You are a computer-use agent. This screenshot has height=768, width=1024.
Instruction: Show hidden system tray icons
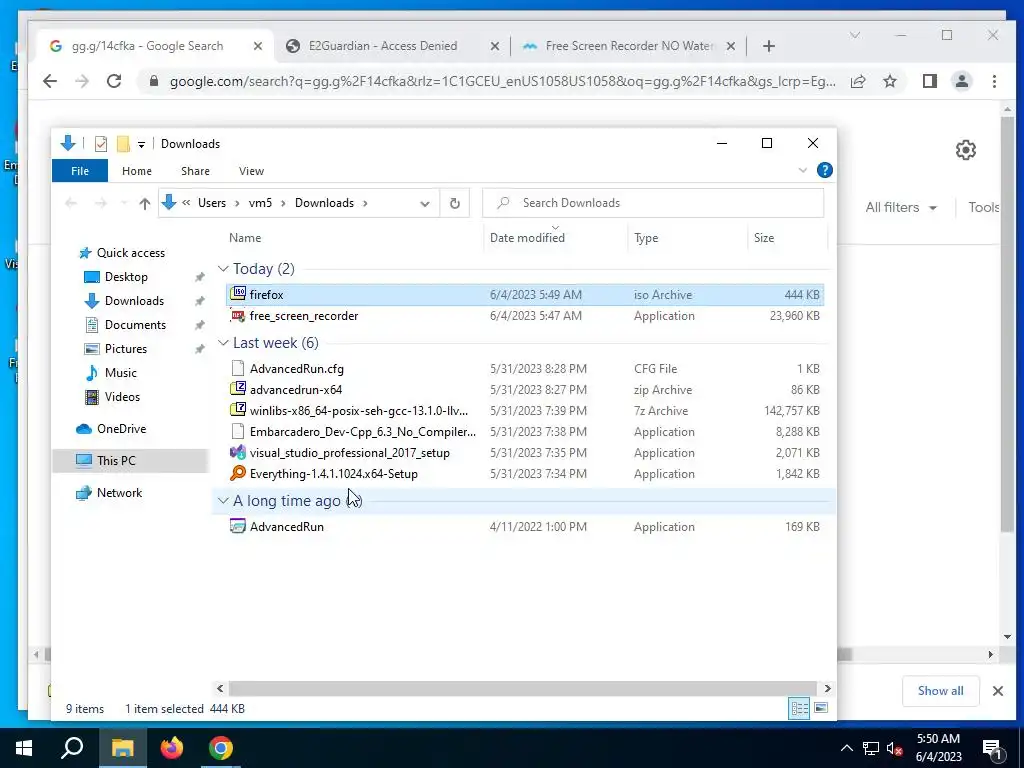pos(846,748)
